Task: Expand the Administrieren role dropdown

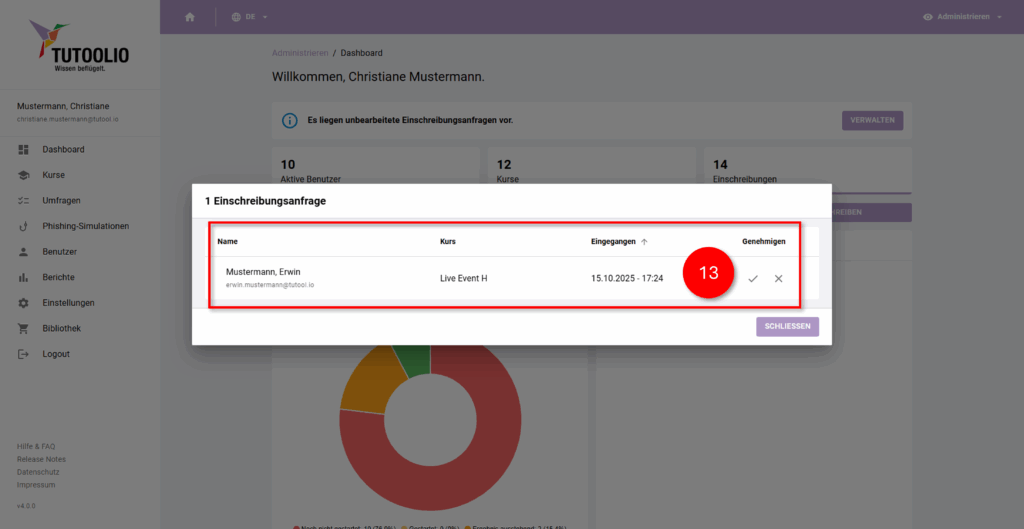Action: [x=962, y=17]
